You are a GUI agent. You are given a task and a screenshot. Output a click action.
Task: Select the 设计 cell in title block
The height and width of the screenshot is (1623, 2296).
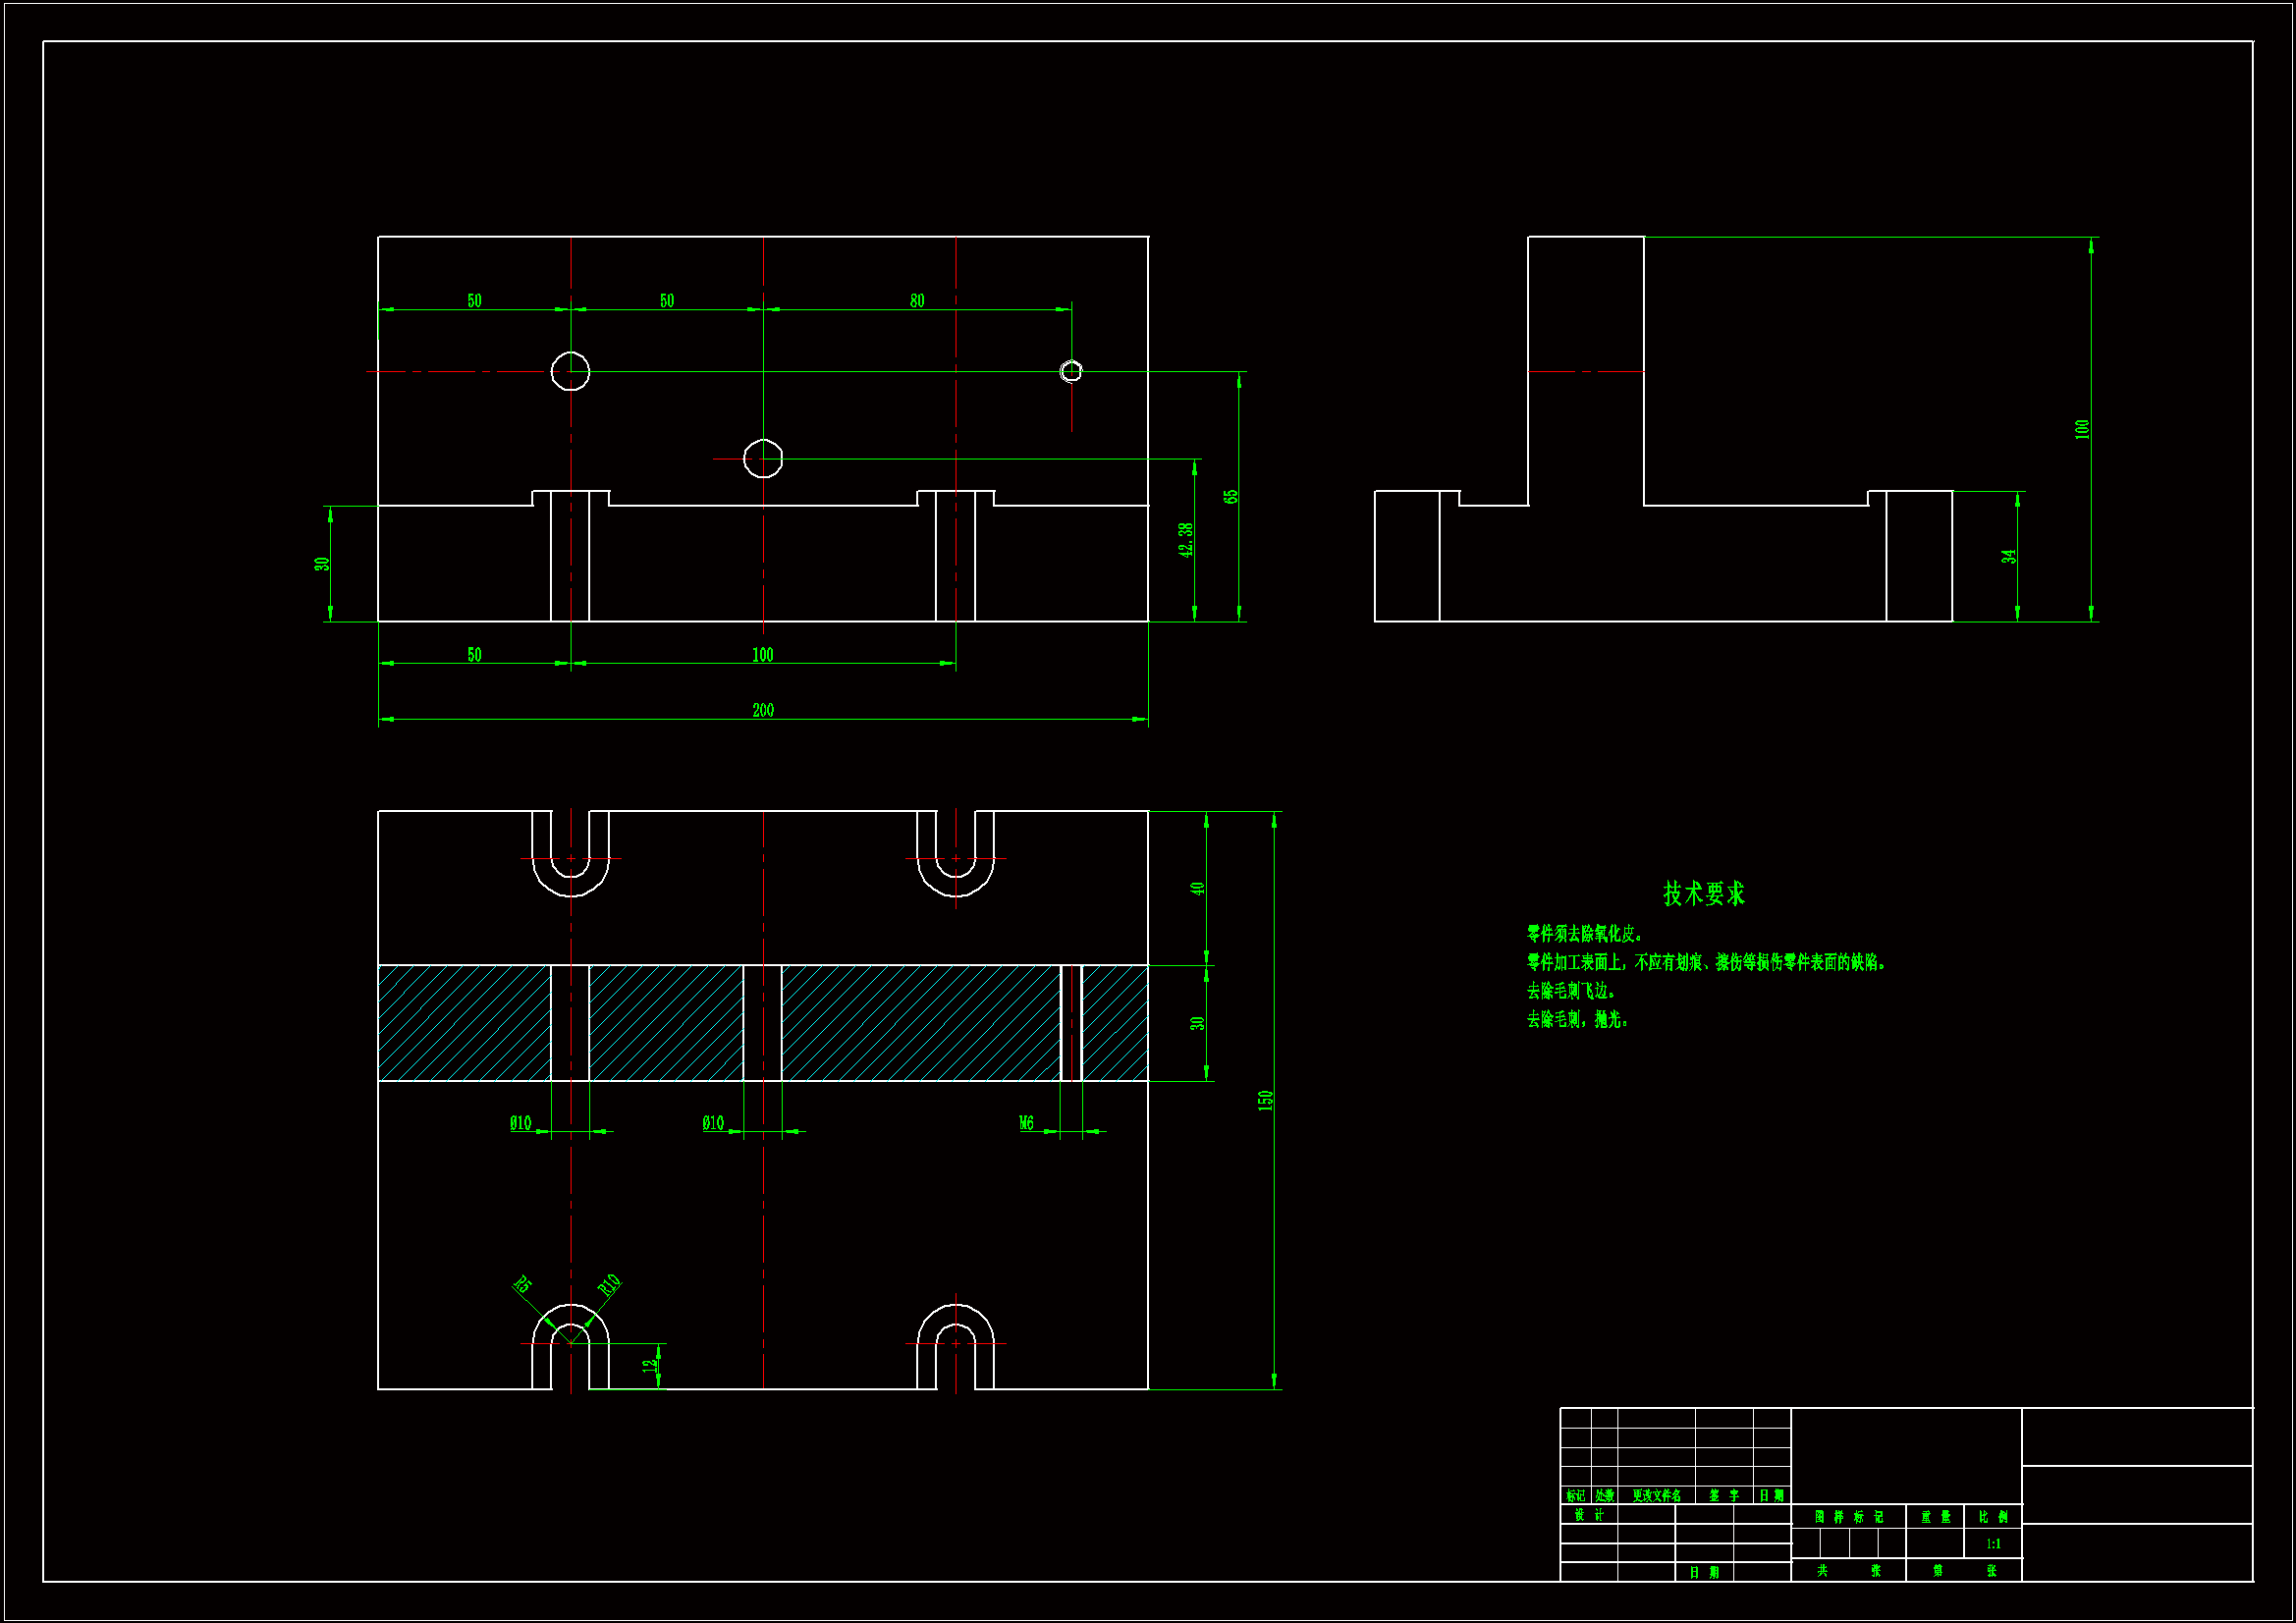point(1588,1515)
